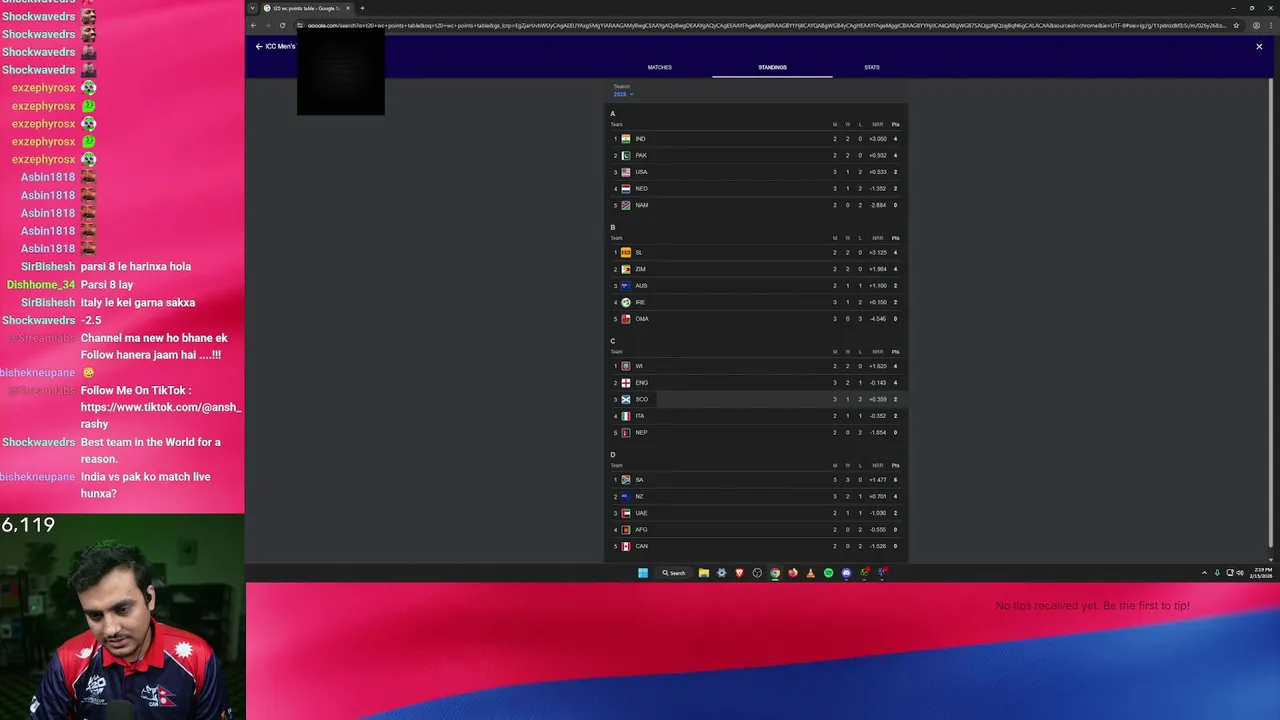Click the India flag icon in Group A
This screenshot has width=1280, height=720.
[626, 139]
